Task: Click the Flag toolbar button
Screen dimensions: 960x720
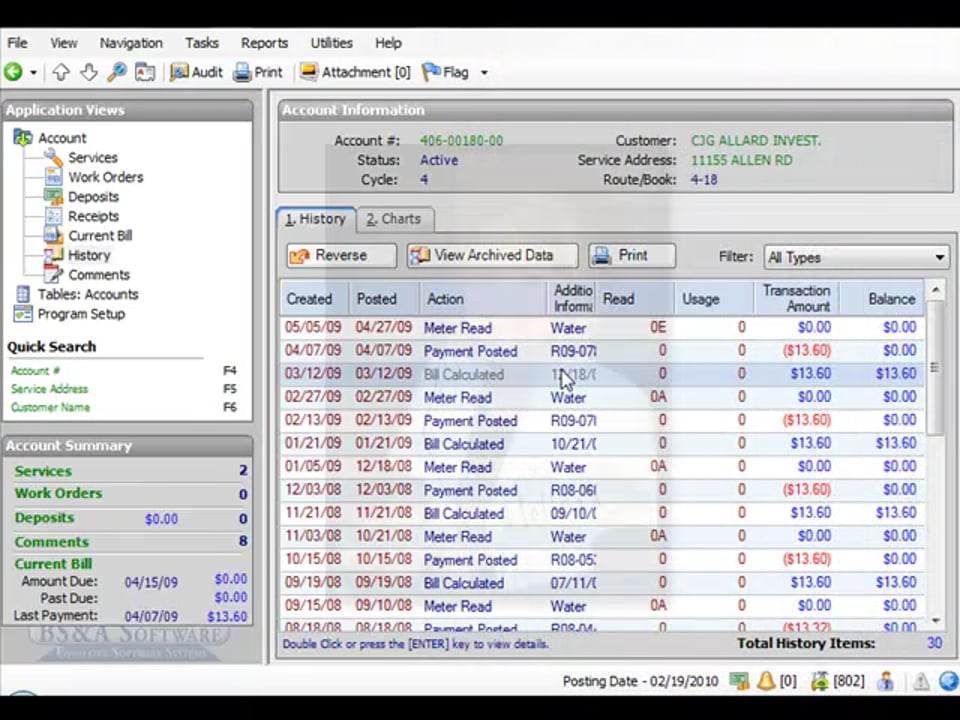Action: (x=446, y=72)
